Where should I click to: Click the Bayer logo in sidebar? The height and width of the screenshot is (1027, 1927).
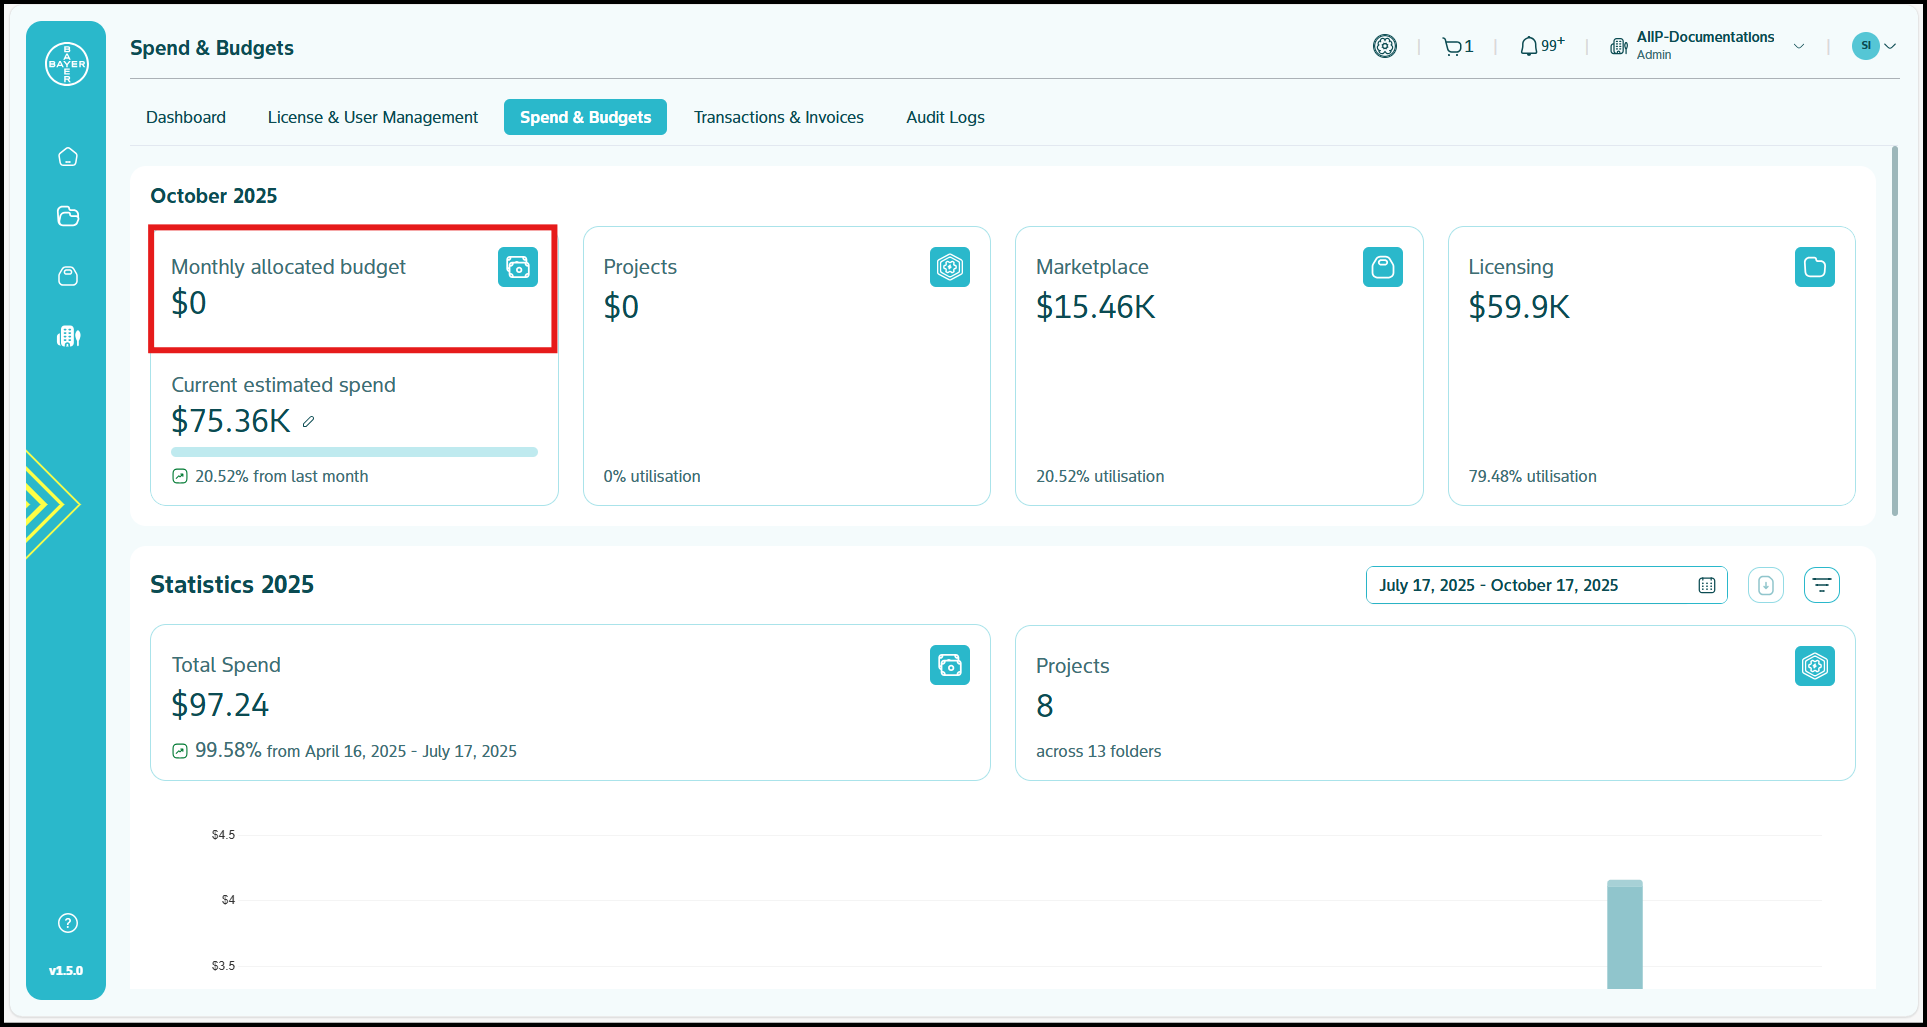click(x=67, y=64)
